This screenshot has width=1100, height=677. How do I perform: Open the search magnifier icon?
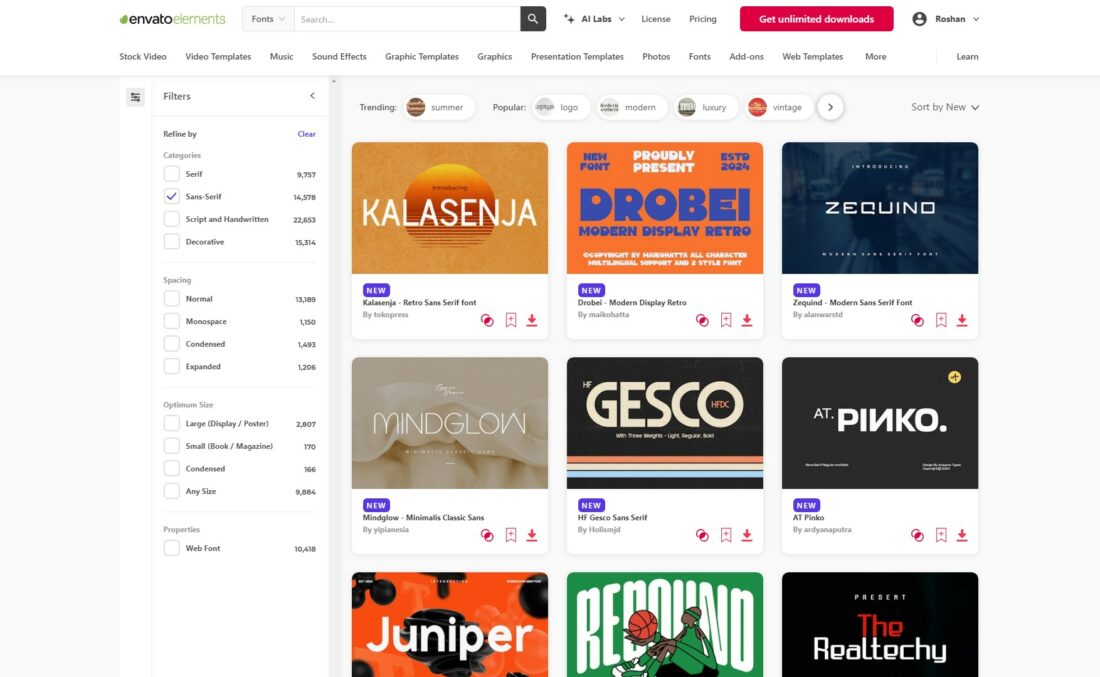tap(532, 18)
